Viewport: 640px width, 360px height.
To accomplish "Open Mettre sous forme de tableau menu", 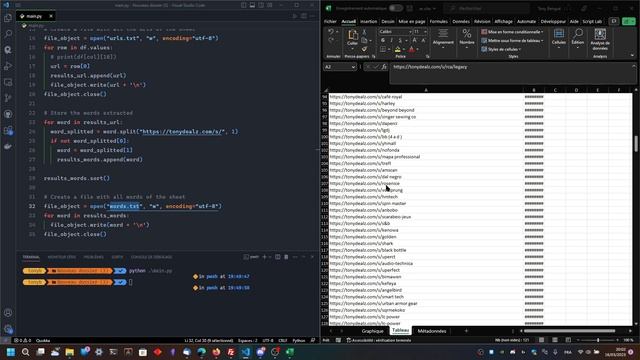I will coord(512,40).
